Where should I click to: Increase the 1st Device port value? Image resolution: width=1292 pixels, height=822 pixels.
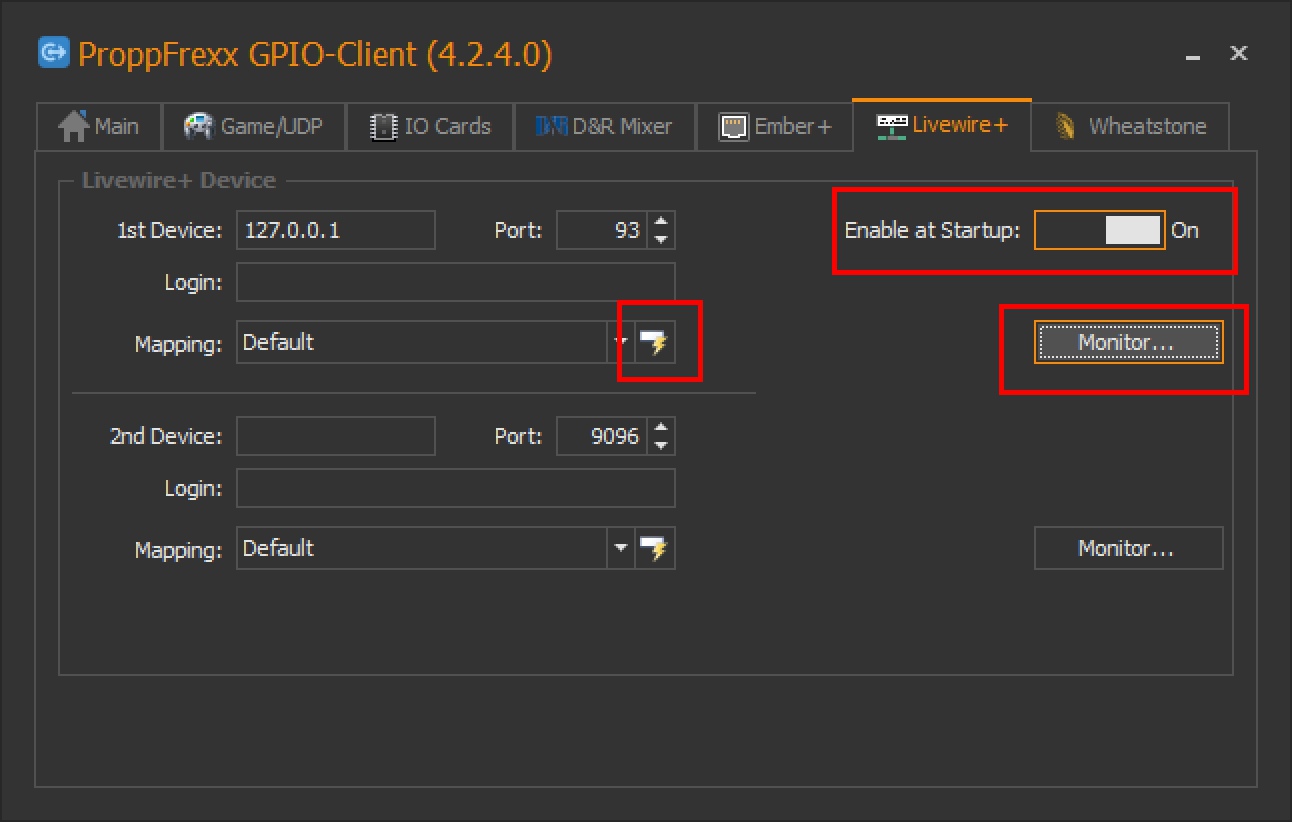coord(660,221)
